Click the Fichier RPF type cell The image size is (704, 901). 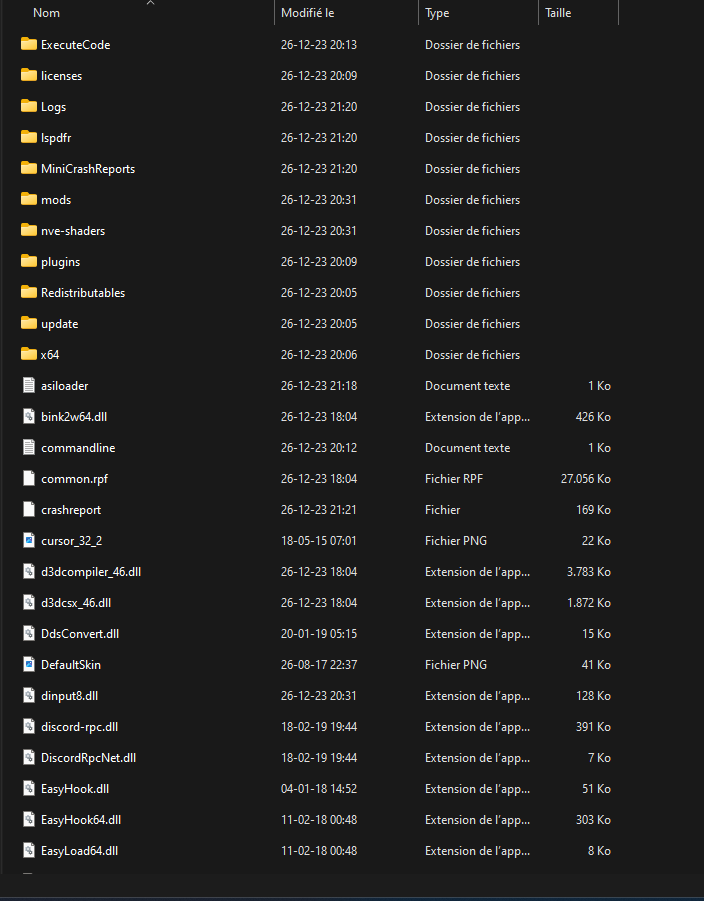coord(454,479)
